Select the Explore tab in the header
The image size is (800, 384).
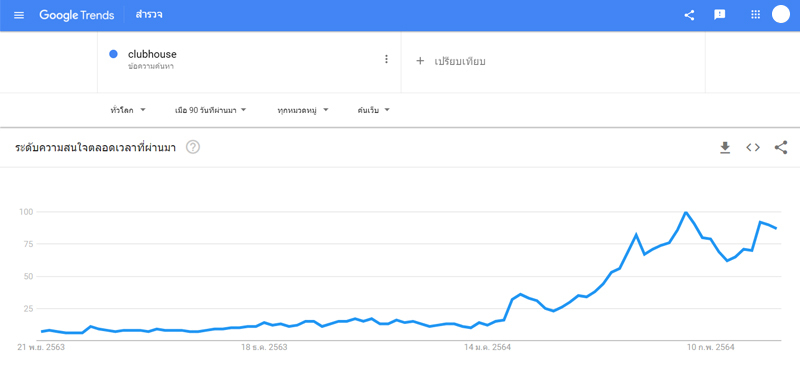click(x=149, y=15)
